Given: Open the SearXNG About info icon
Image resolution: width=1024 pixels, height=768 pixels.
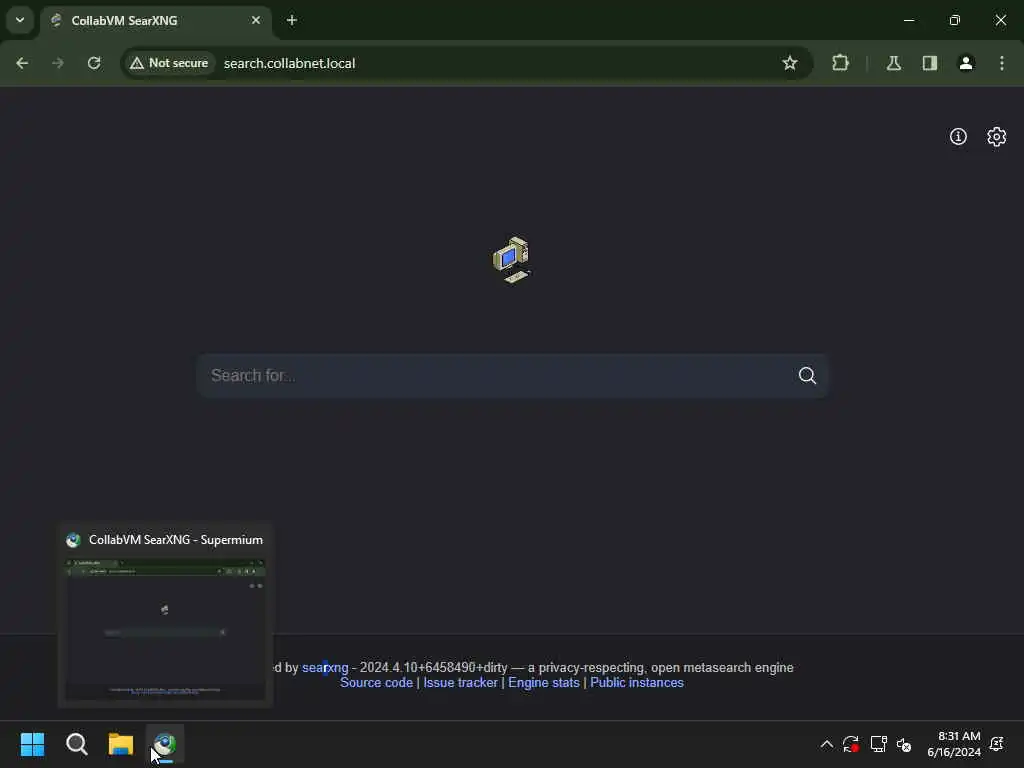Looking at the screenshot, I should 958,136.
